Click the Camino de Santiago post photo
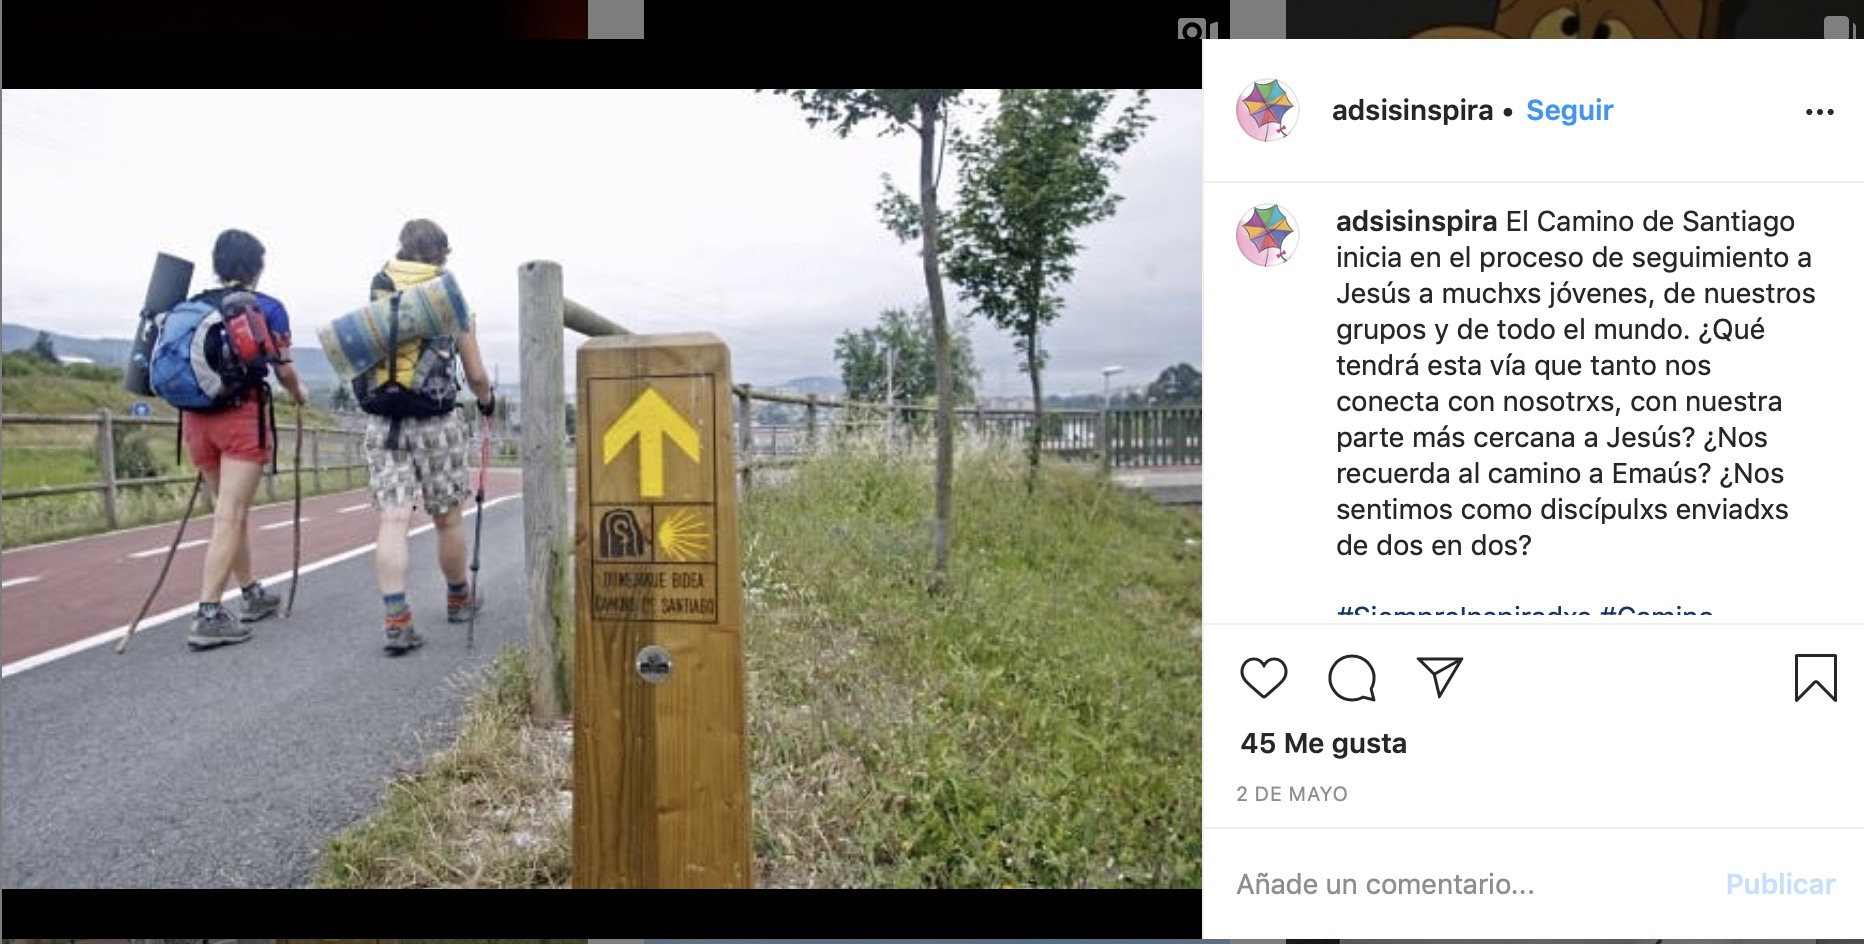The image size is (1864, 944). pyautogui.click(x=601, y=489)
